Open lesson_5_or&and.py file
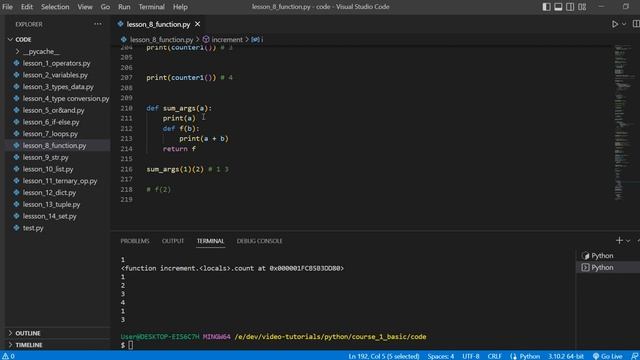640x360 pixels. click(x=57, y=110)
